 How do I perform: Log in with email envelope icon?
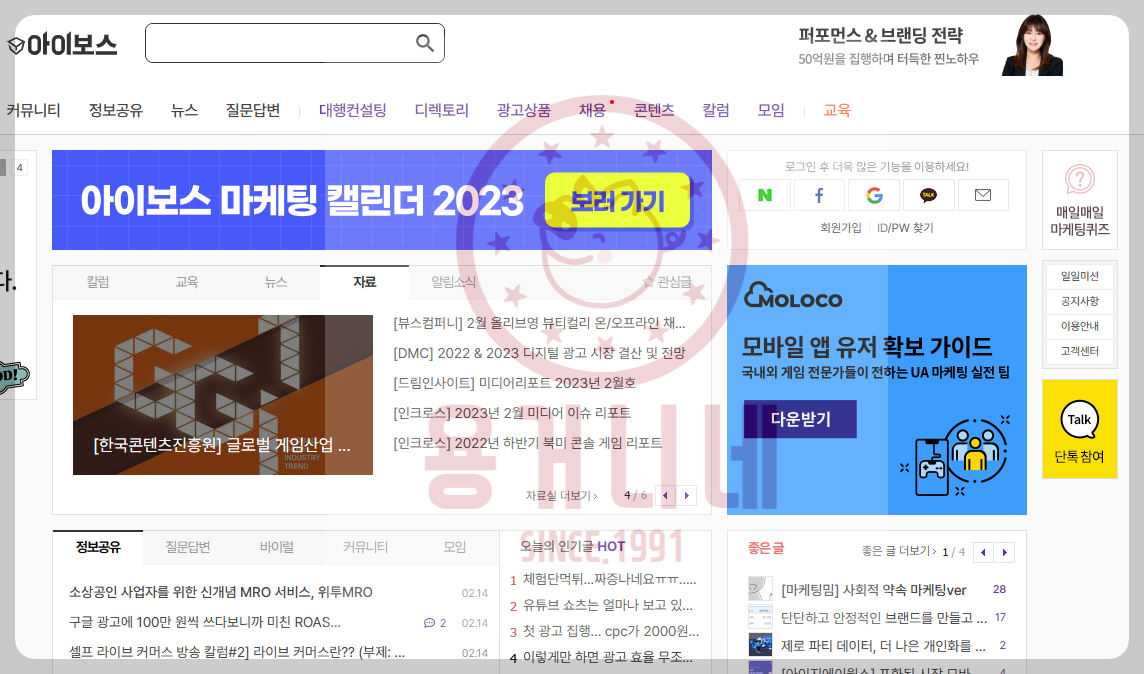[x=983, y=195]
